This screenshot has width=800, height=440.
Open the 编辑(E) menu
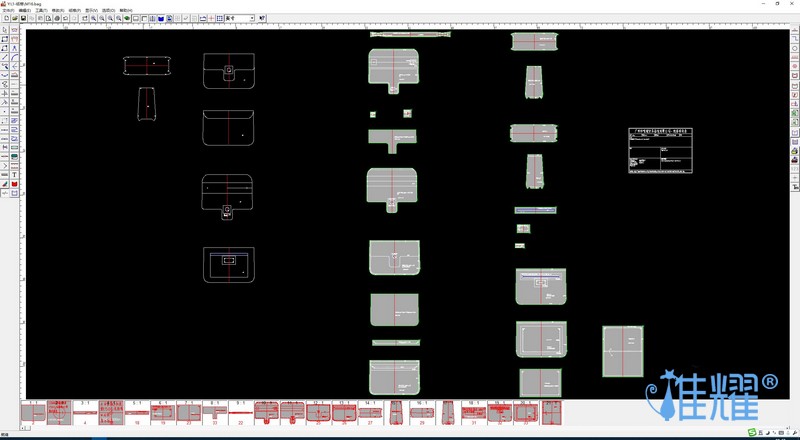(24, 10)
